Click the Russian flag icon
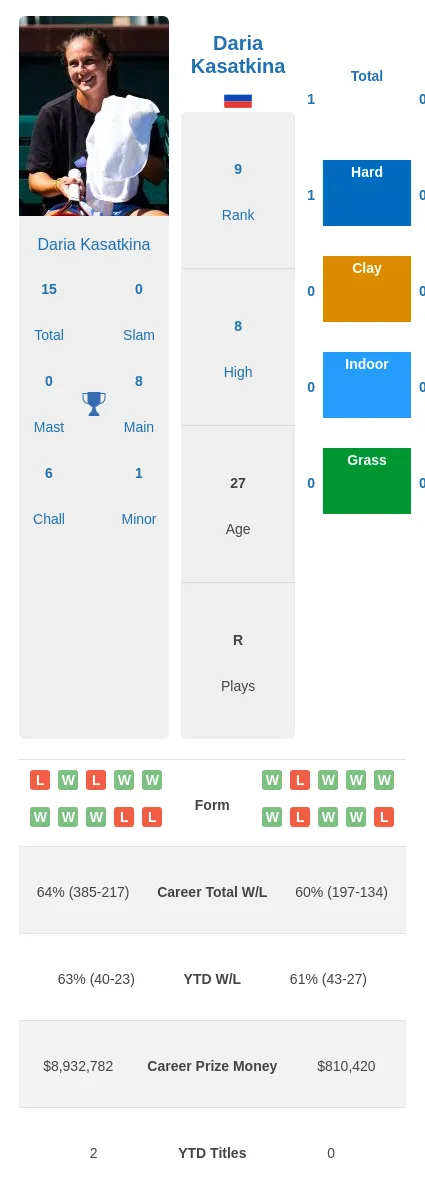Viewport: 425px width, 1200px height. point(238,100)
